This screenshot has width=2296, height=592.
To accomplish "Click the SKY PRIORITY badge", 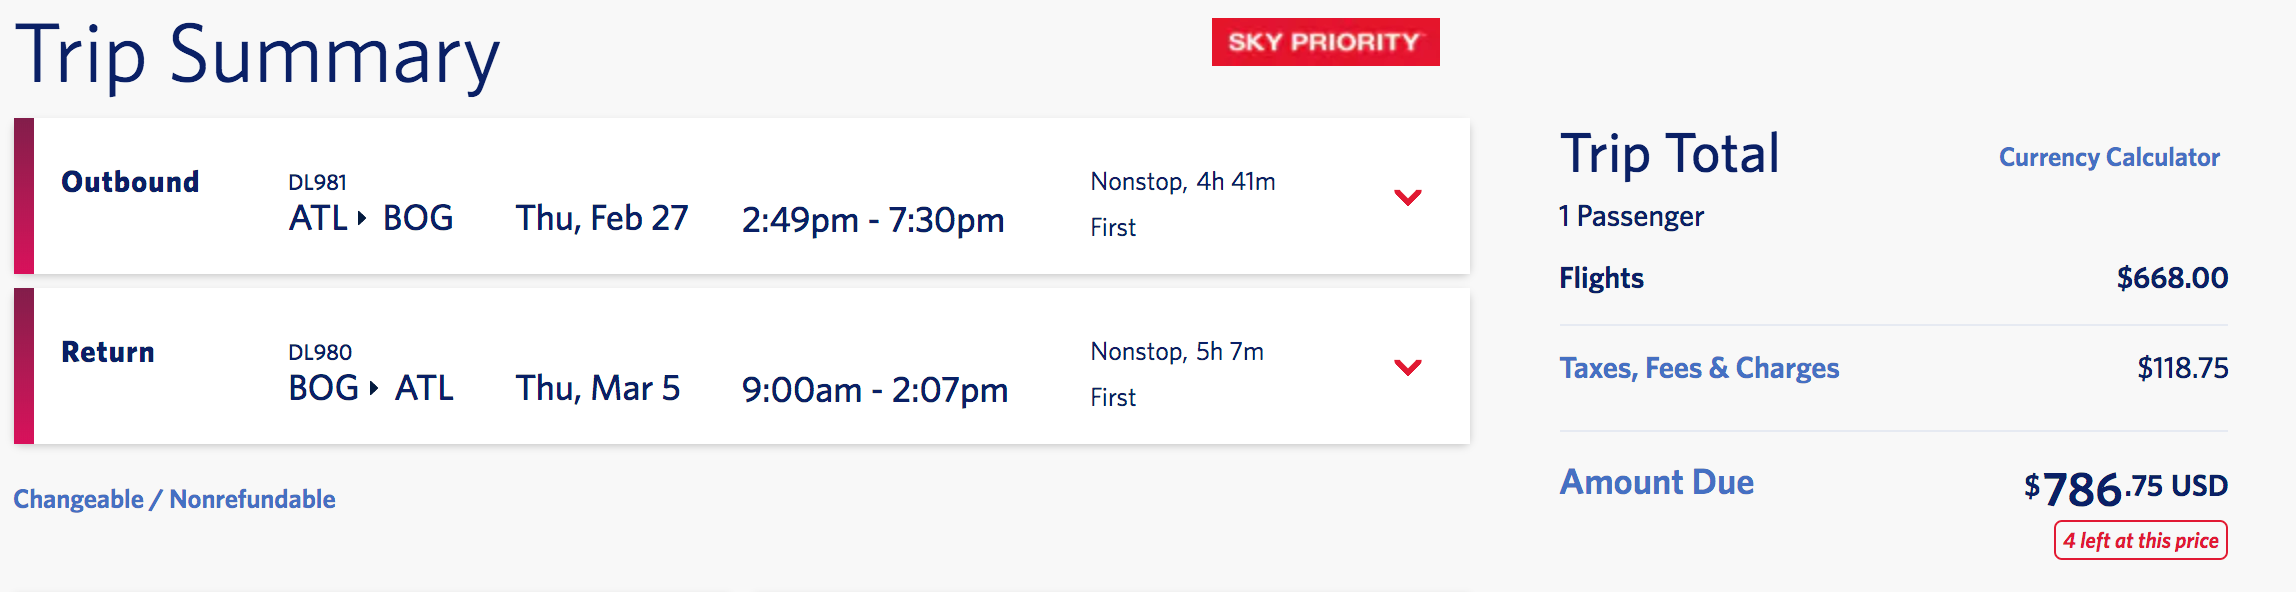I will [x=1325, y=42].
